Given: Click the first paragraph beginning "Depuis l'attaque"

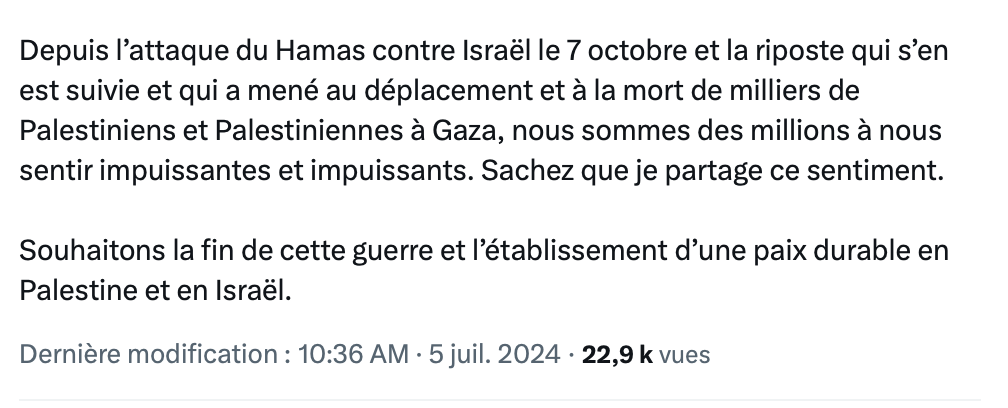Looking at the screenshot, I should coord(484,111).
